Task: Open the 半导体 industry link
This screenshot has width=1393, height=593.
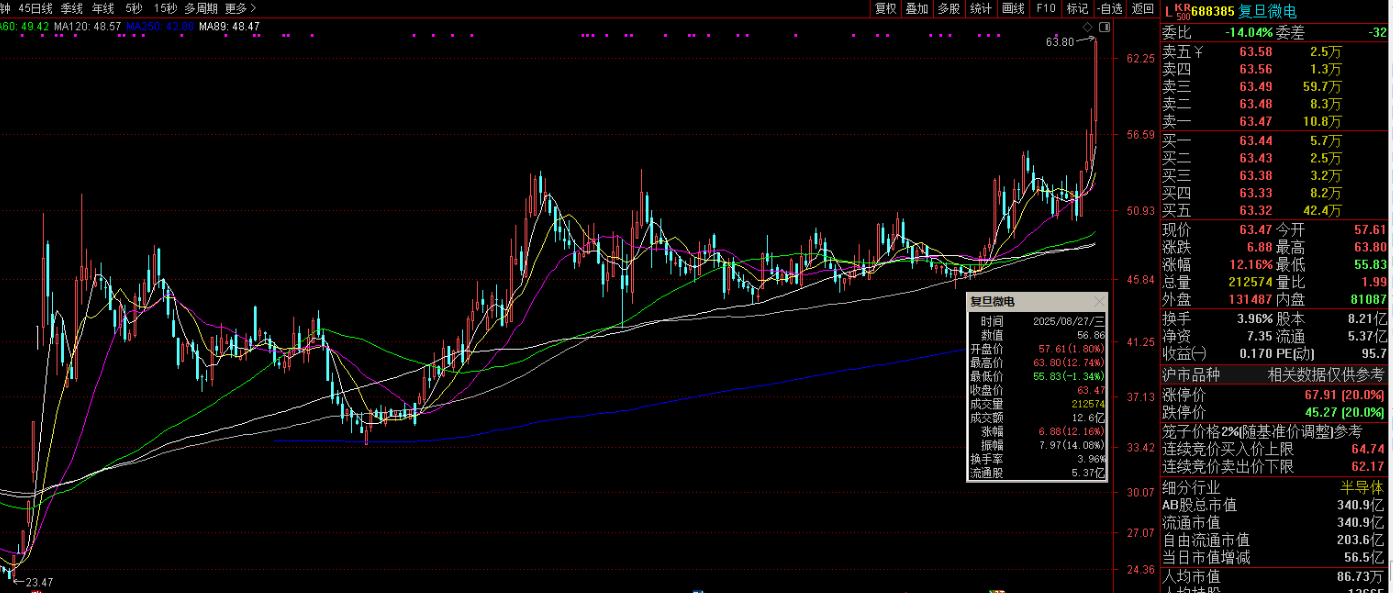Action: [1364, 488]
